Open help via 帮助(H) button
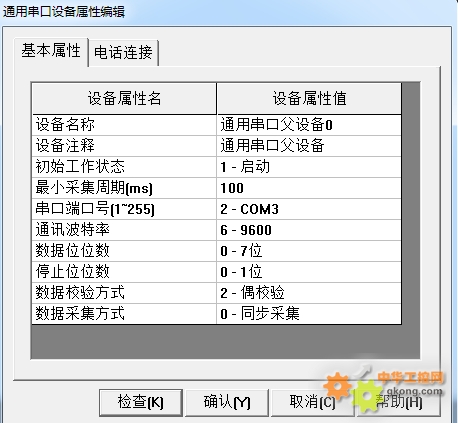The width and height of the screenshot is (458, 423). [399, 402]
